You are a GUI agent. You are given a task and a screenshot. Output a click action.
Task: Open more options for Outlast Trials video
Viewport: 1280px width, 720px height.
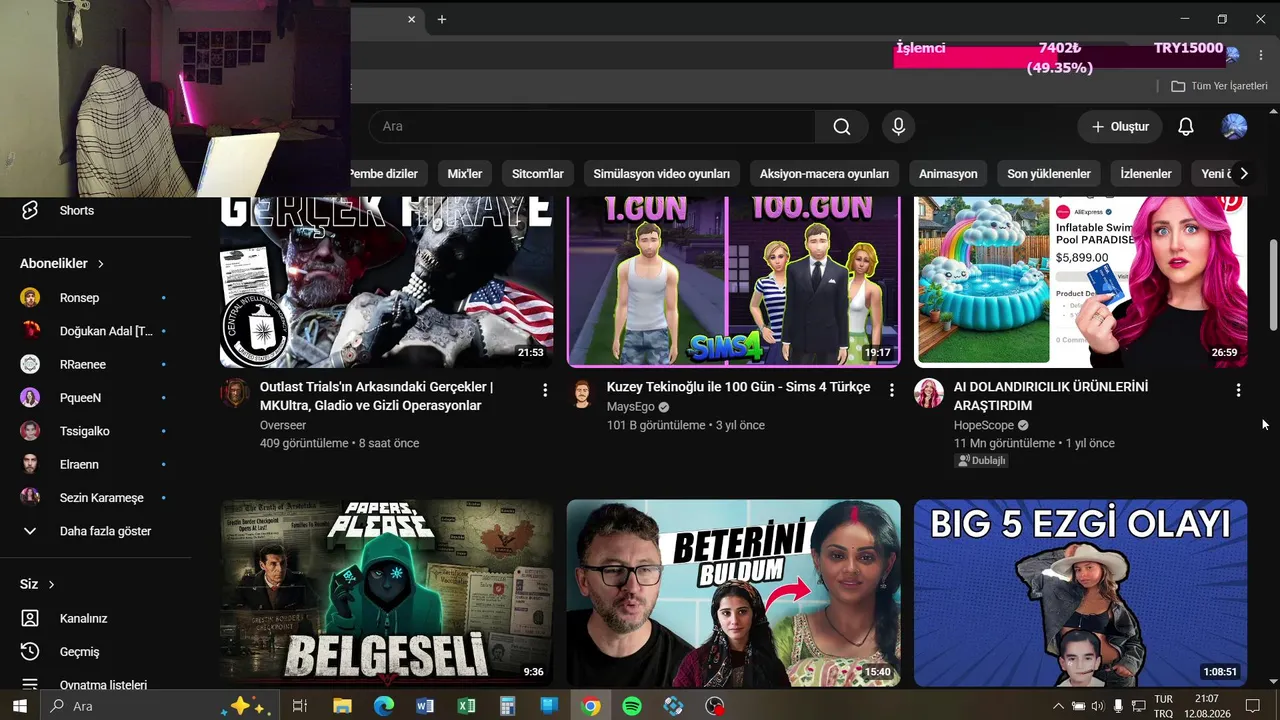[545, 390]
